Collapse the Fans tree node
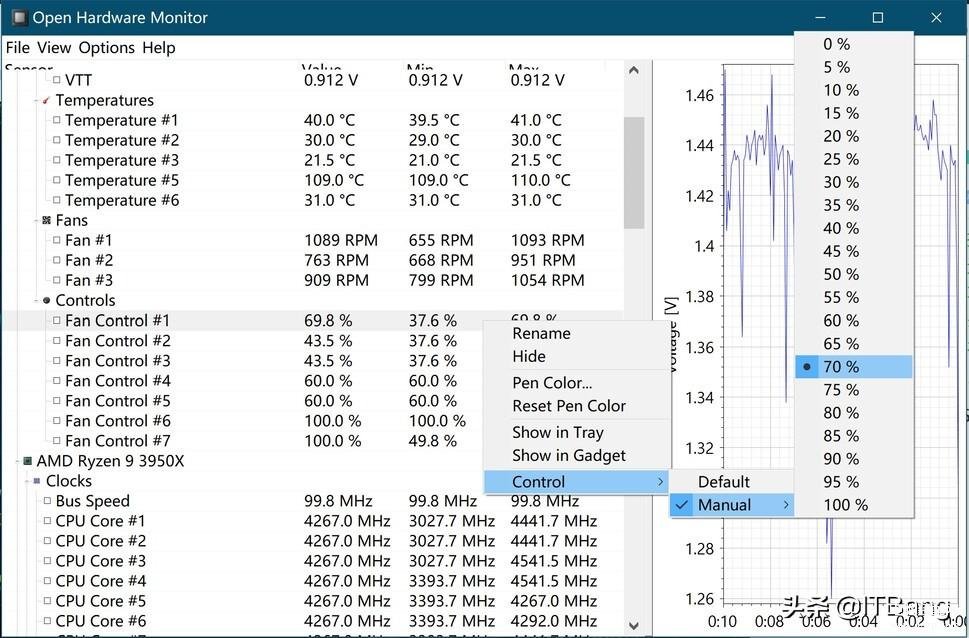The width and height of the screenshot is (969, 638). (36, 220)
